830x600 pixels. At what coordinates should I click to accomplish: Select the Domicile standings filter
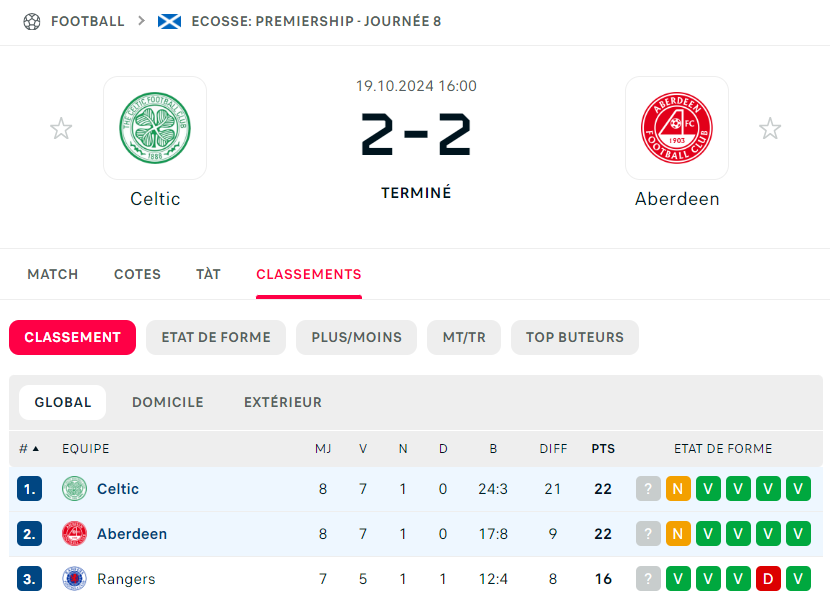click(168, 402)
